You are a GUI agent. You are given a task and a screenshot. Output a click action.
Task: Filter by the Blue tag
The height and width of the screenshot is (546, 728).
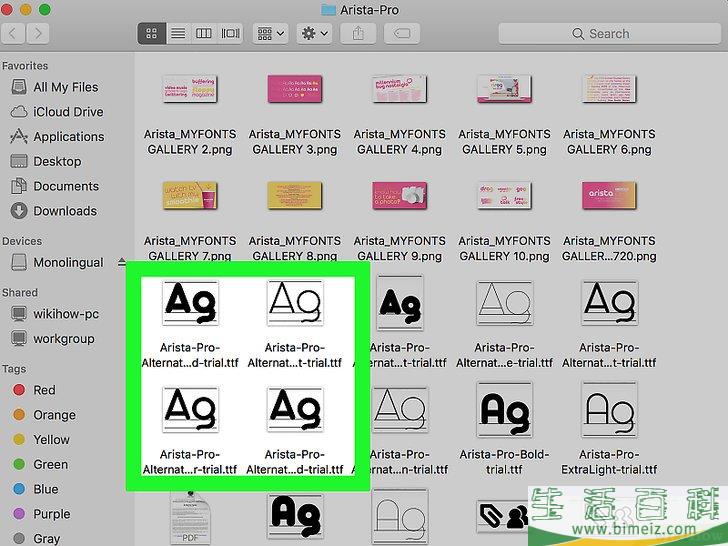click(36, 489)
